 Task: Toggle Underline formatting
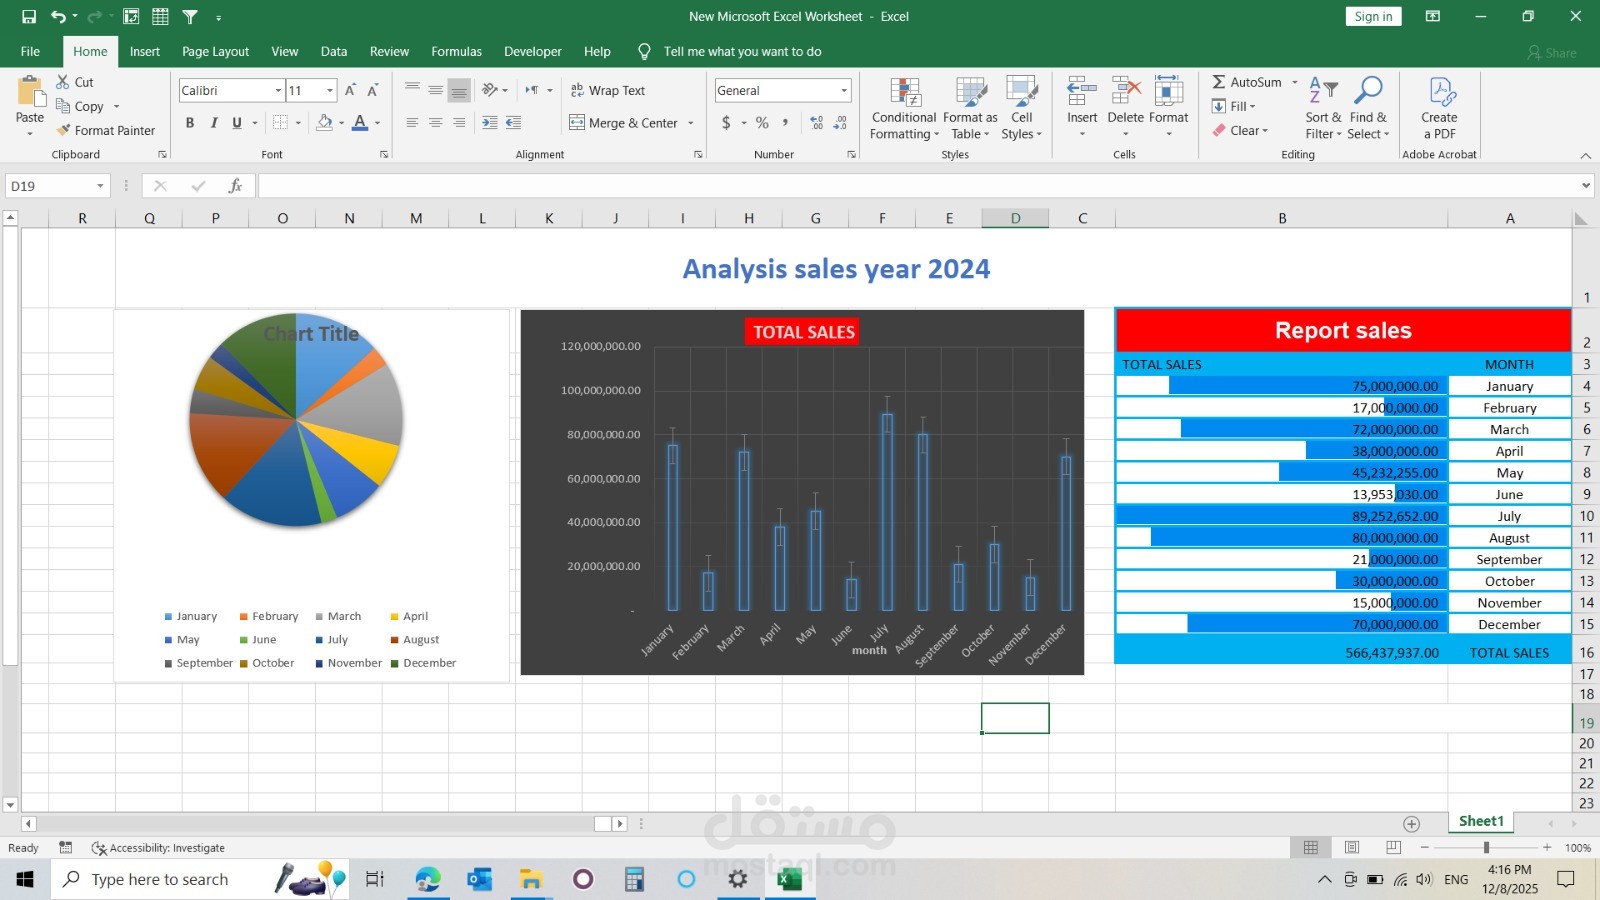pos(237,123)
